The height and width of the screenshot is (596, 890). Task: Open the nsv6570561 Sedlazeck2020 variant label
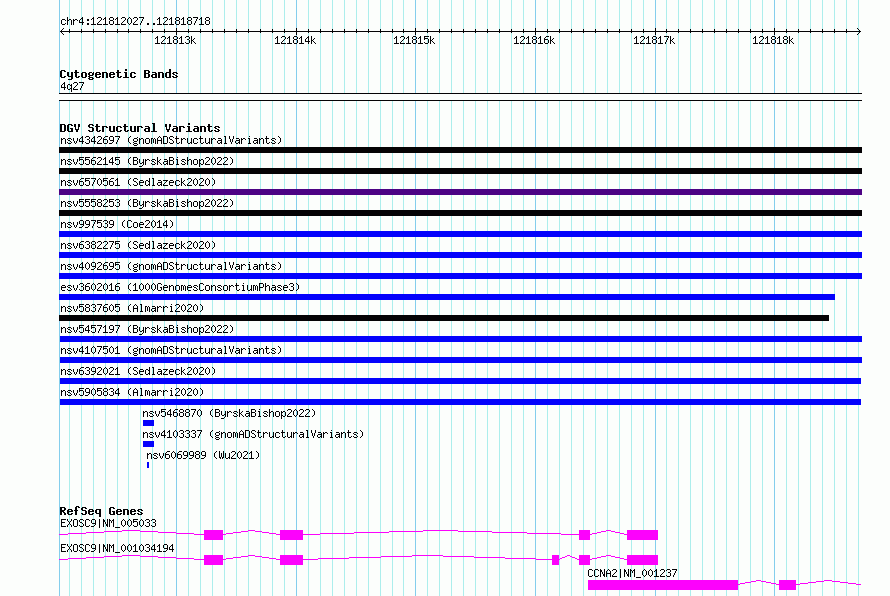138,182
